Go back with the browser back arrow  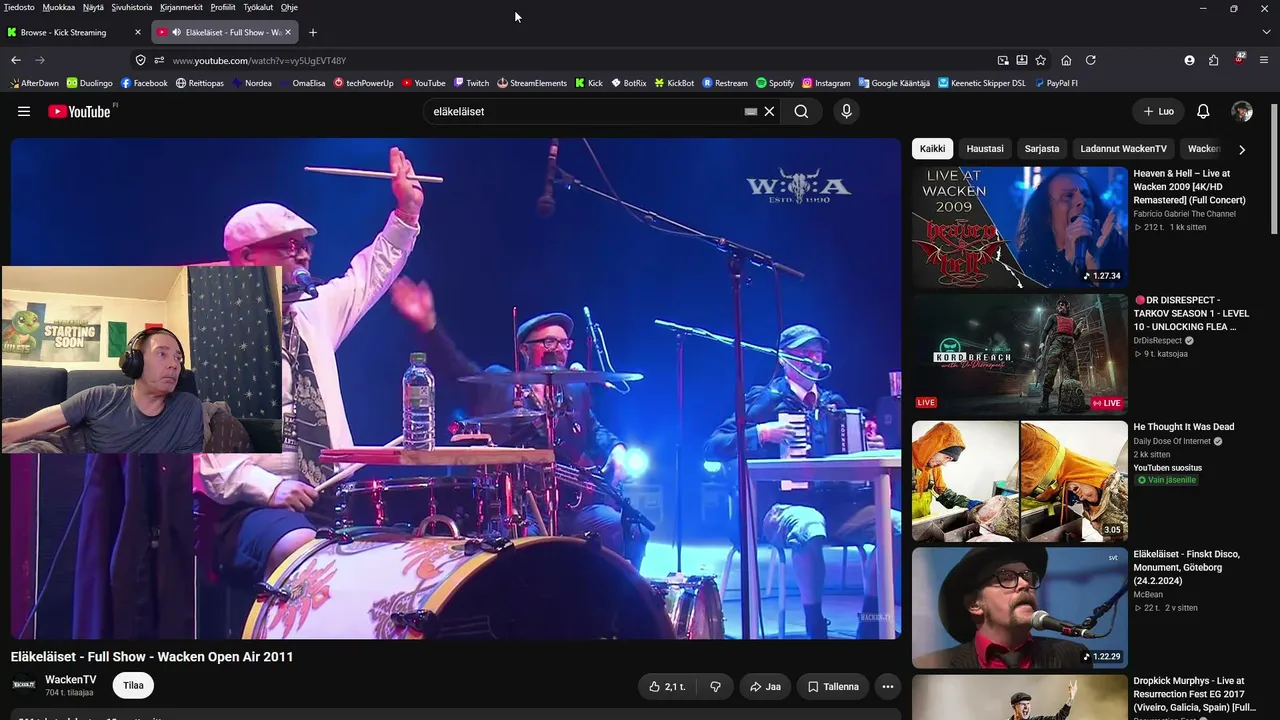point(16,60)
